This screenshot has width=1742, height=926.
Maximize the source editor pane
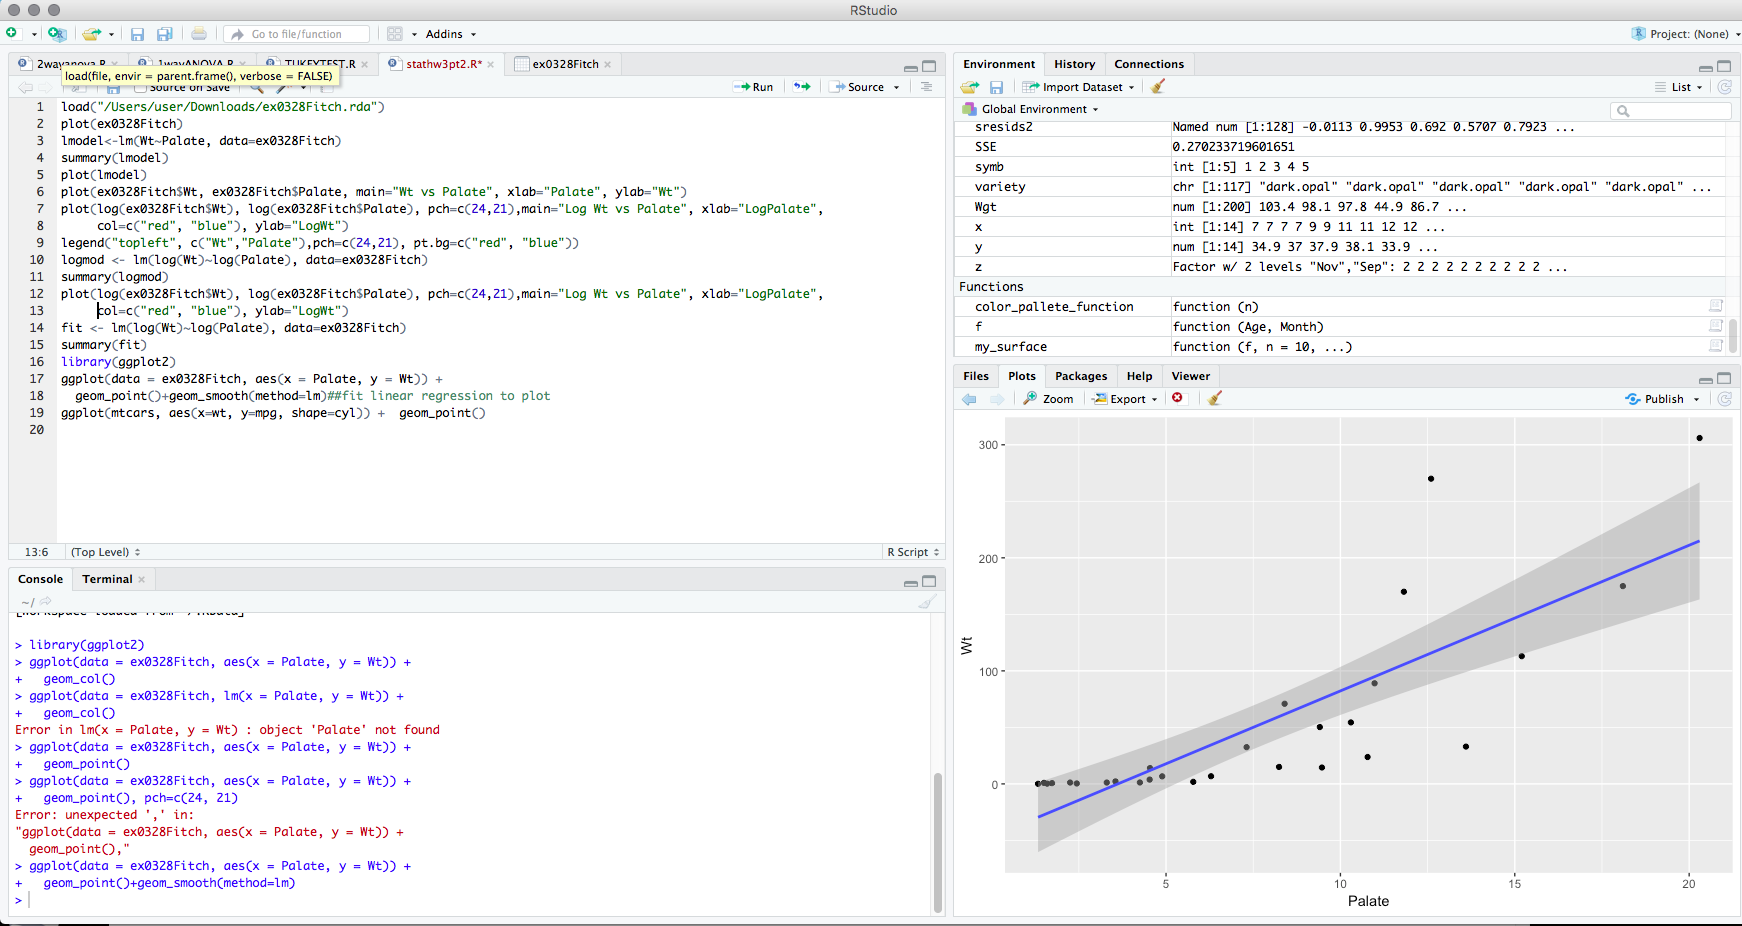click(x=929, y=66)
